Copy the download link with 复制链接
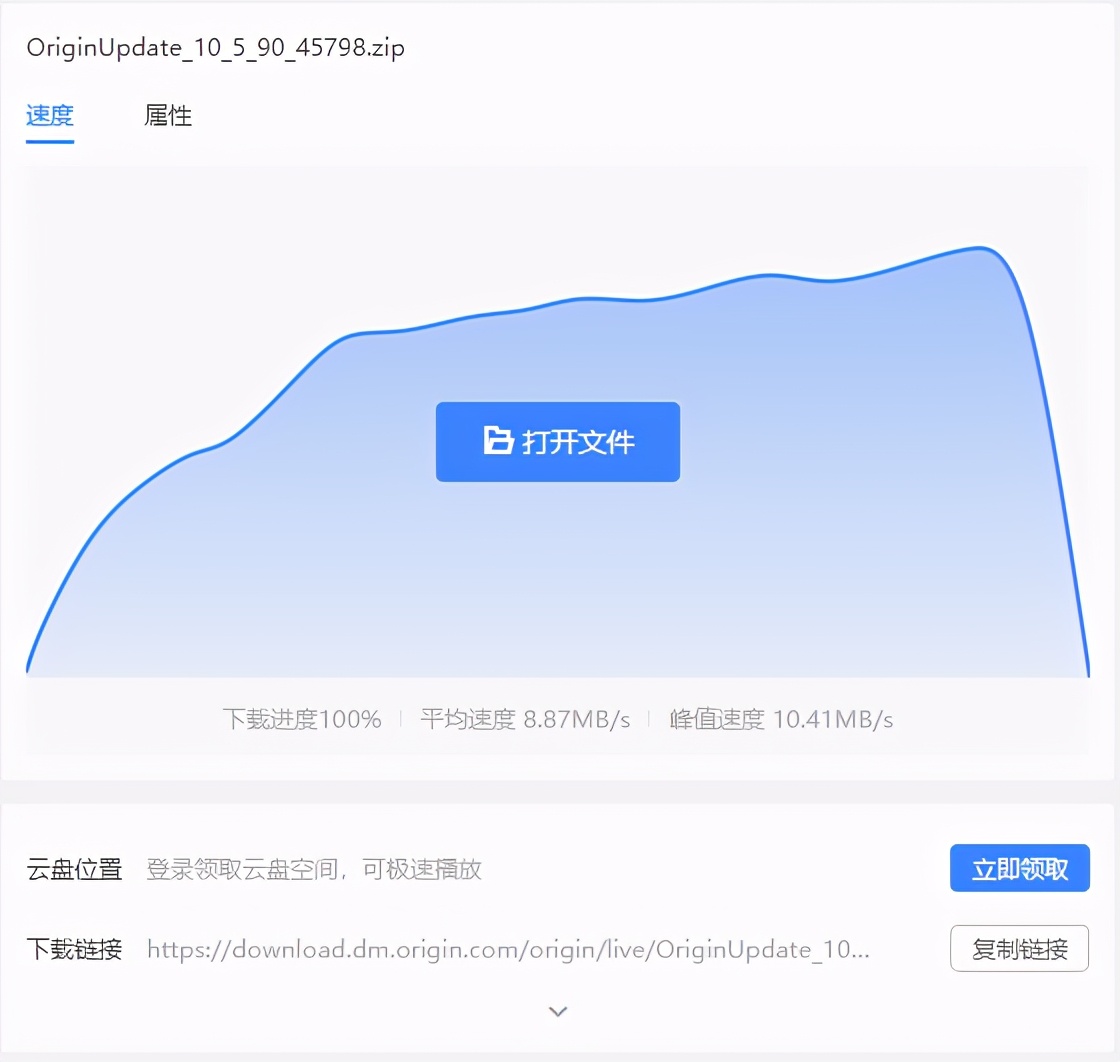Viewport: 1120px width, 1062px height. pyautogui.click(x=1019, y=948)
